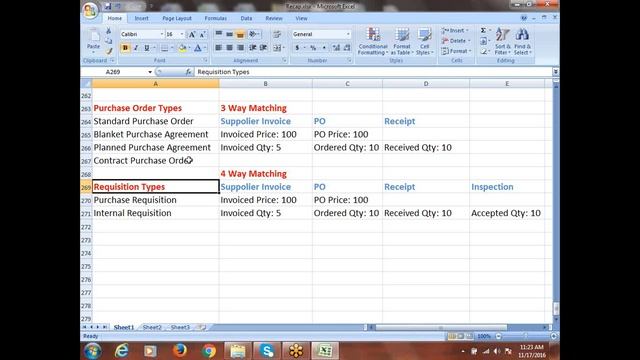The image size is (640, 360).
Task: Set Top Align for cell
Action: pos(219,34)
